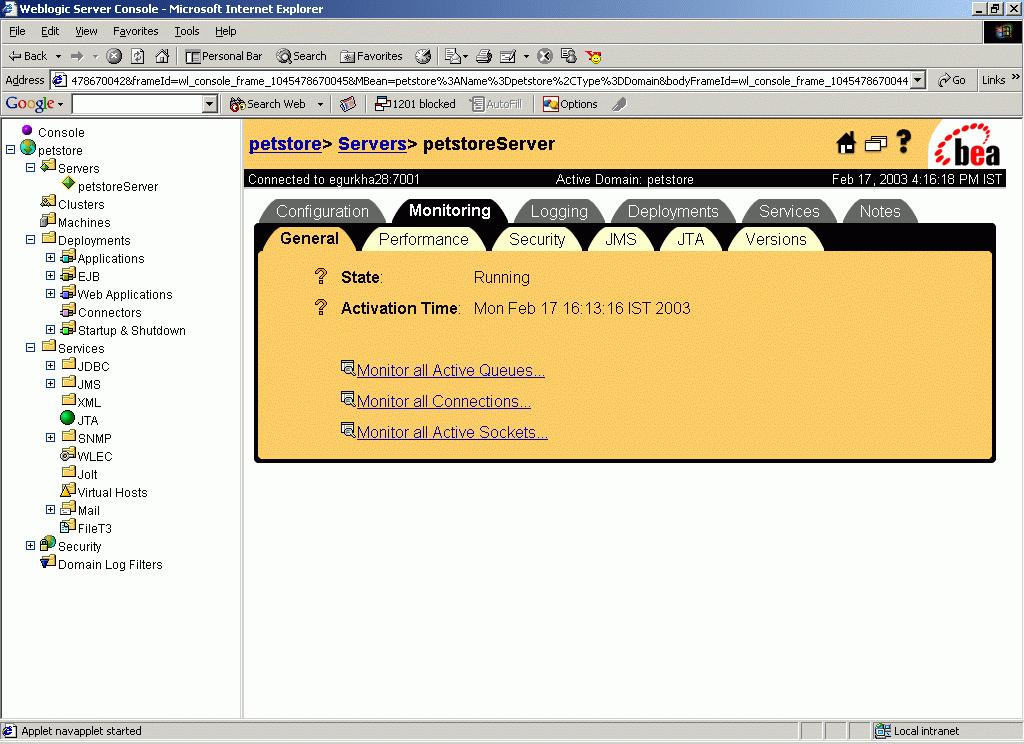Click the BEA logo
1024x744 pixels.
coord(967,146)
